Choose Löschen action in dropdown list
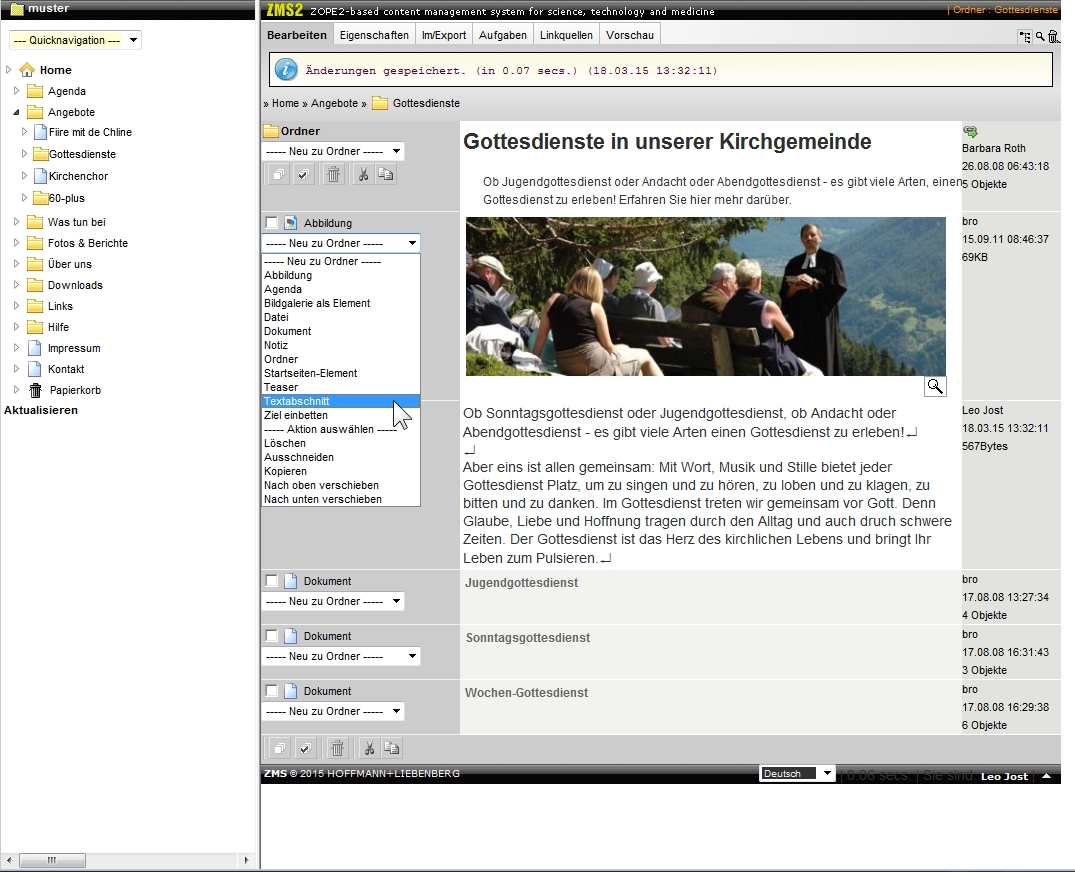Viewport: 1075px width, 872px height. pyautogui.click(x=341, y=444)
